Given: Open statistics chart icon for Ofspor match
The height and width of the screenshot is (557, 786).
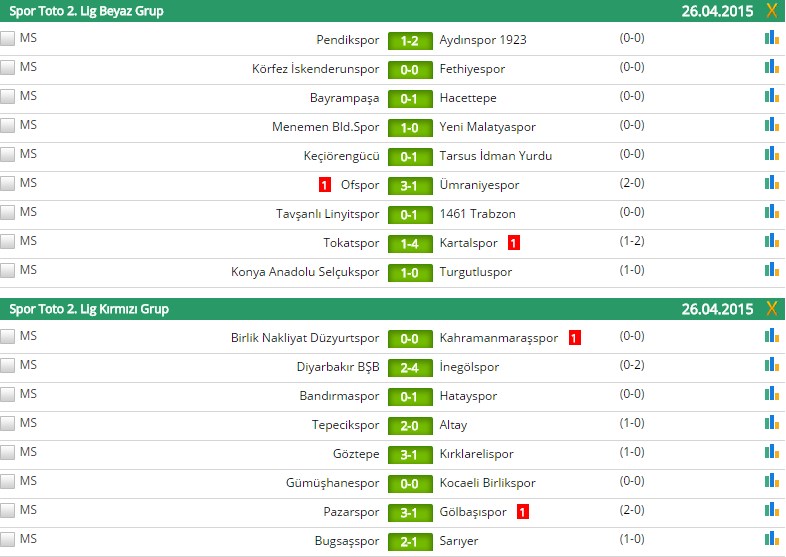Looking at the screenshot, I should tap(771, 183).
